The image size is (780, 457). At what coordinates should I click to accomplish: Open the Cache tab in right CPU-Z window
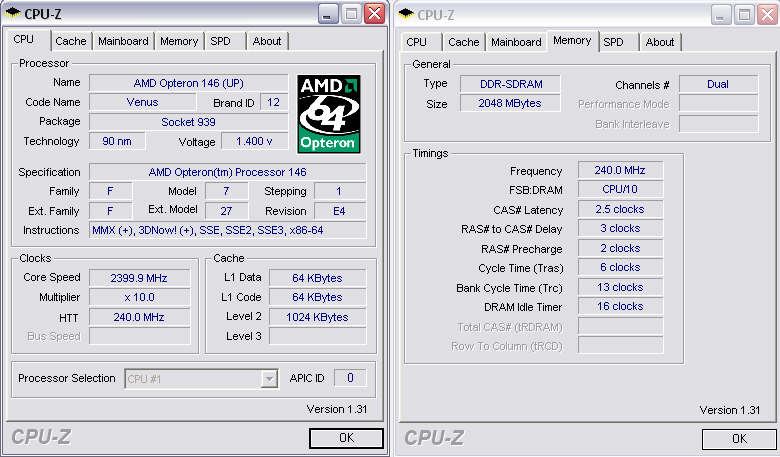click(464, 42)
